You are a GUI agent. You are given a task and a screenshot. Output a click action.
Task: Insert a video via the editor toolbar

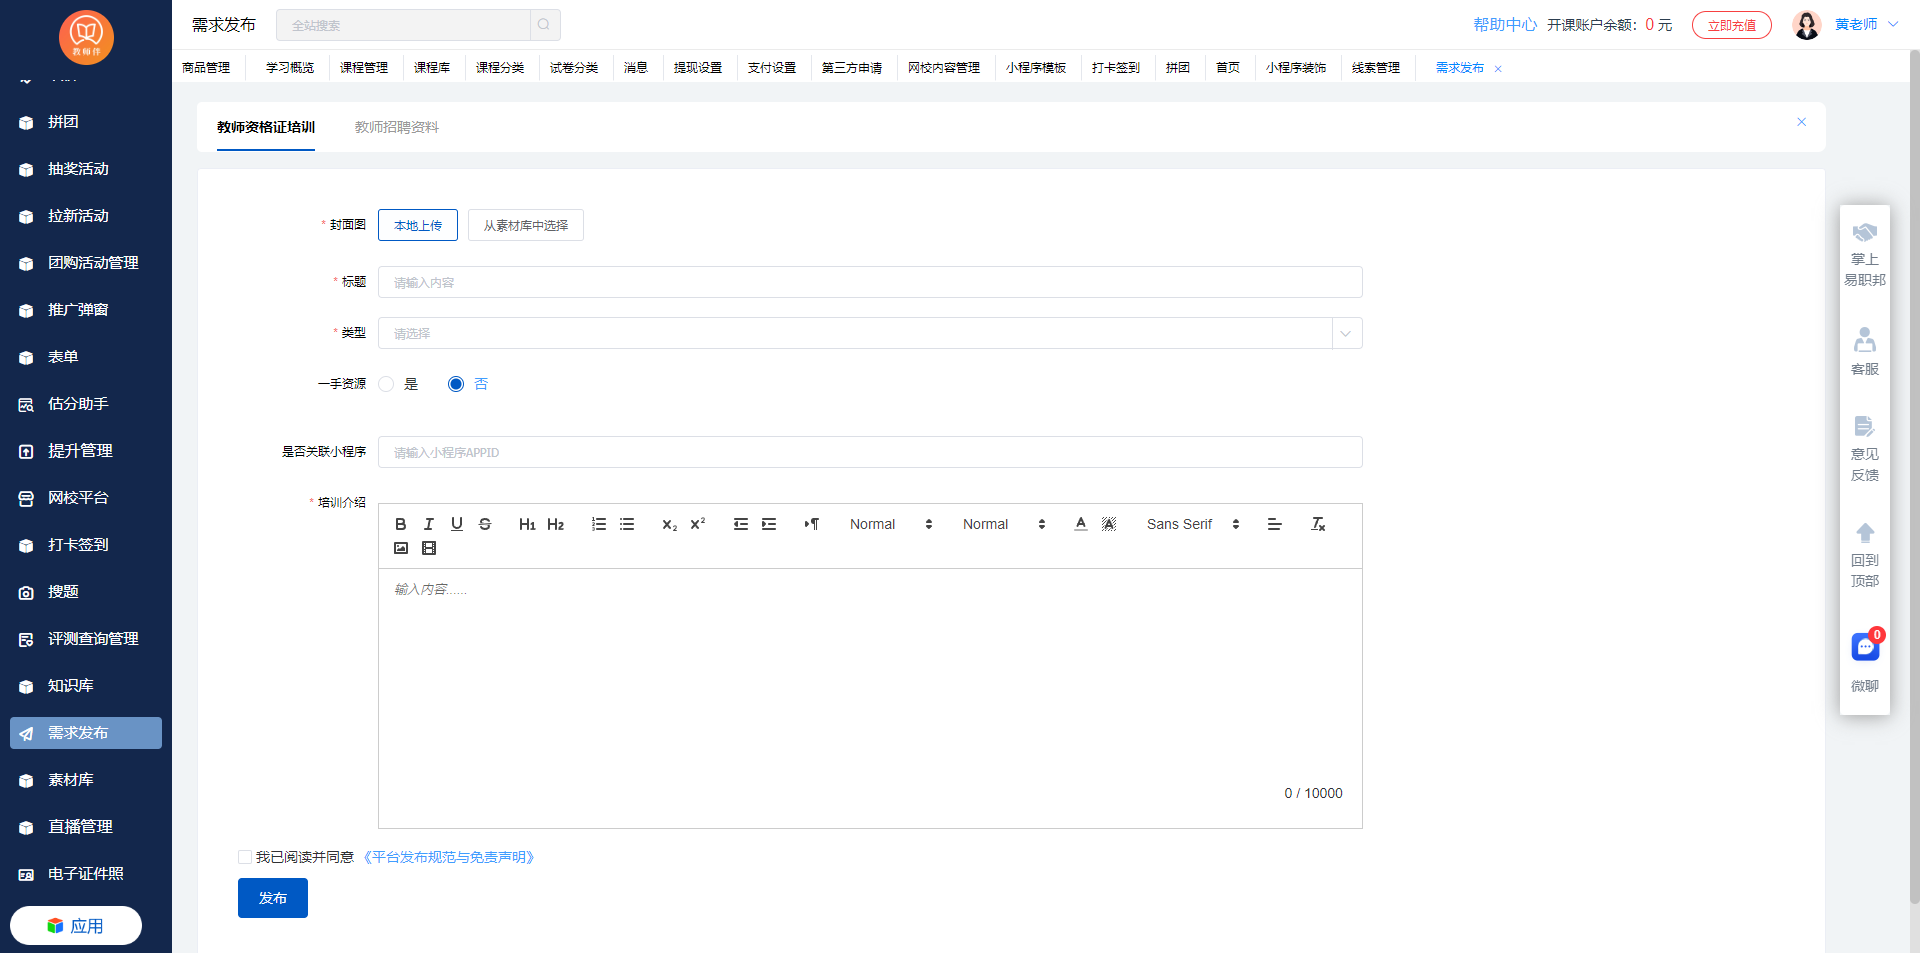point(429,548)
